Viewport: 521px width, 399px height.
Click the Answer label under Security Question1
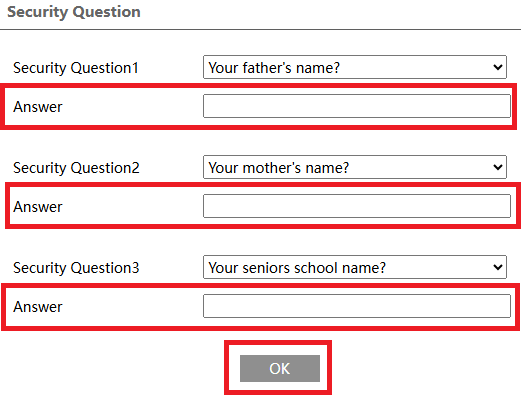coord(38,107)
